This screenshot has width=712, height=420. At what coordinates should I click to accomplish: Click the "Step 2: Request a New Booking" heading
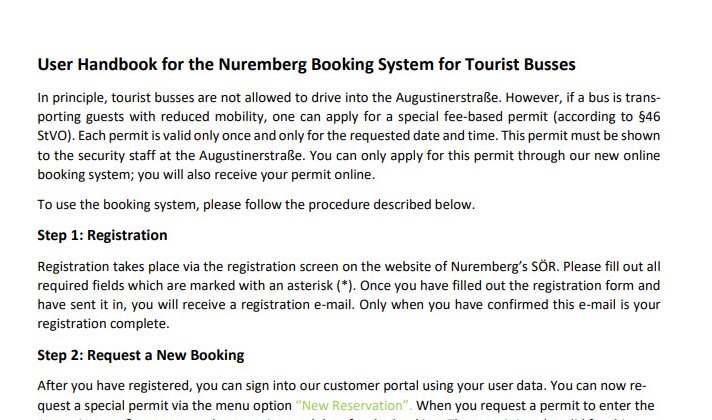click(140, 355)
